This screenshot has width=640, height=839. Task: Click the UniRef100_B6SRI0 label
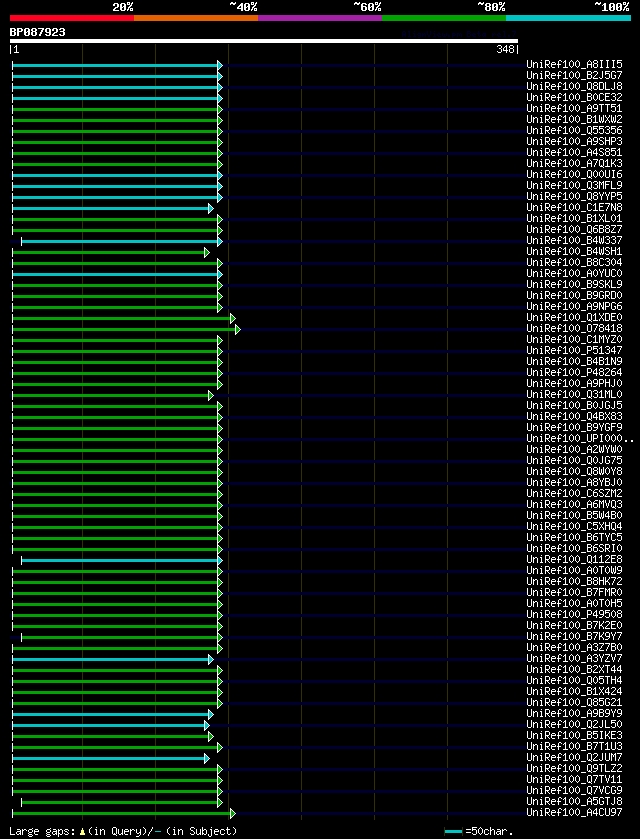(574, 548)
